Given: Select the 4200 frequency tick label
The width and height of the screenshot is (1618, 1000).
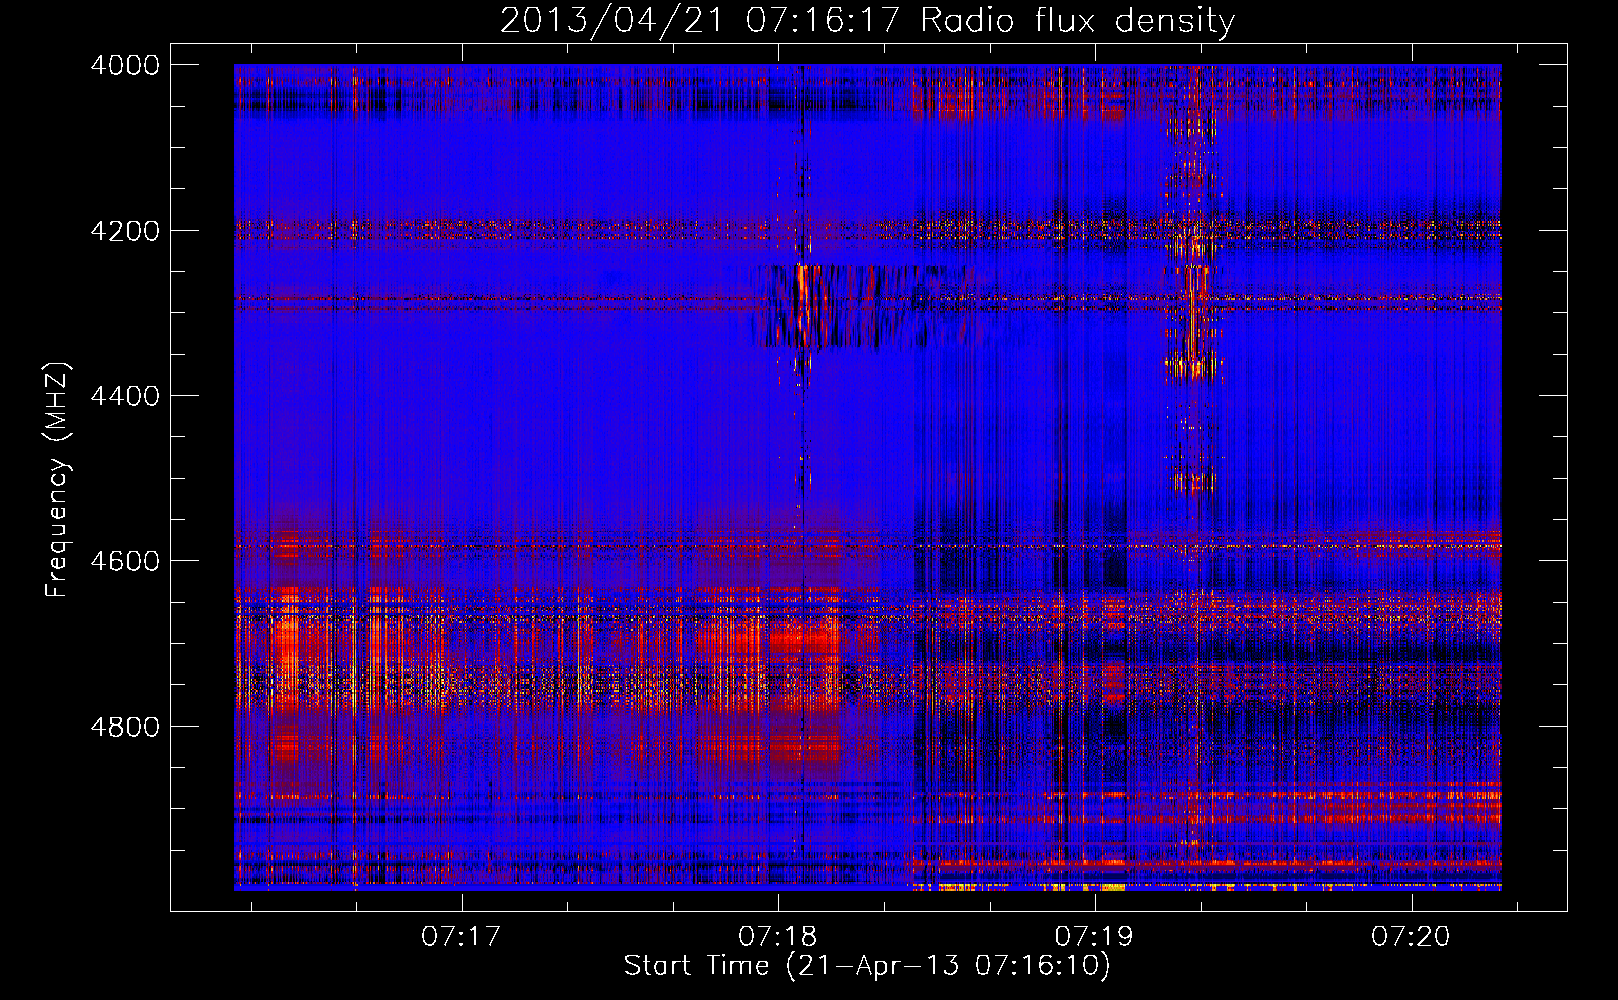Looking at the screenshot, I should [125, 231].
